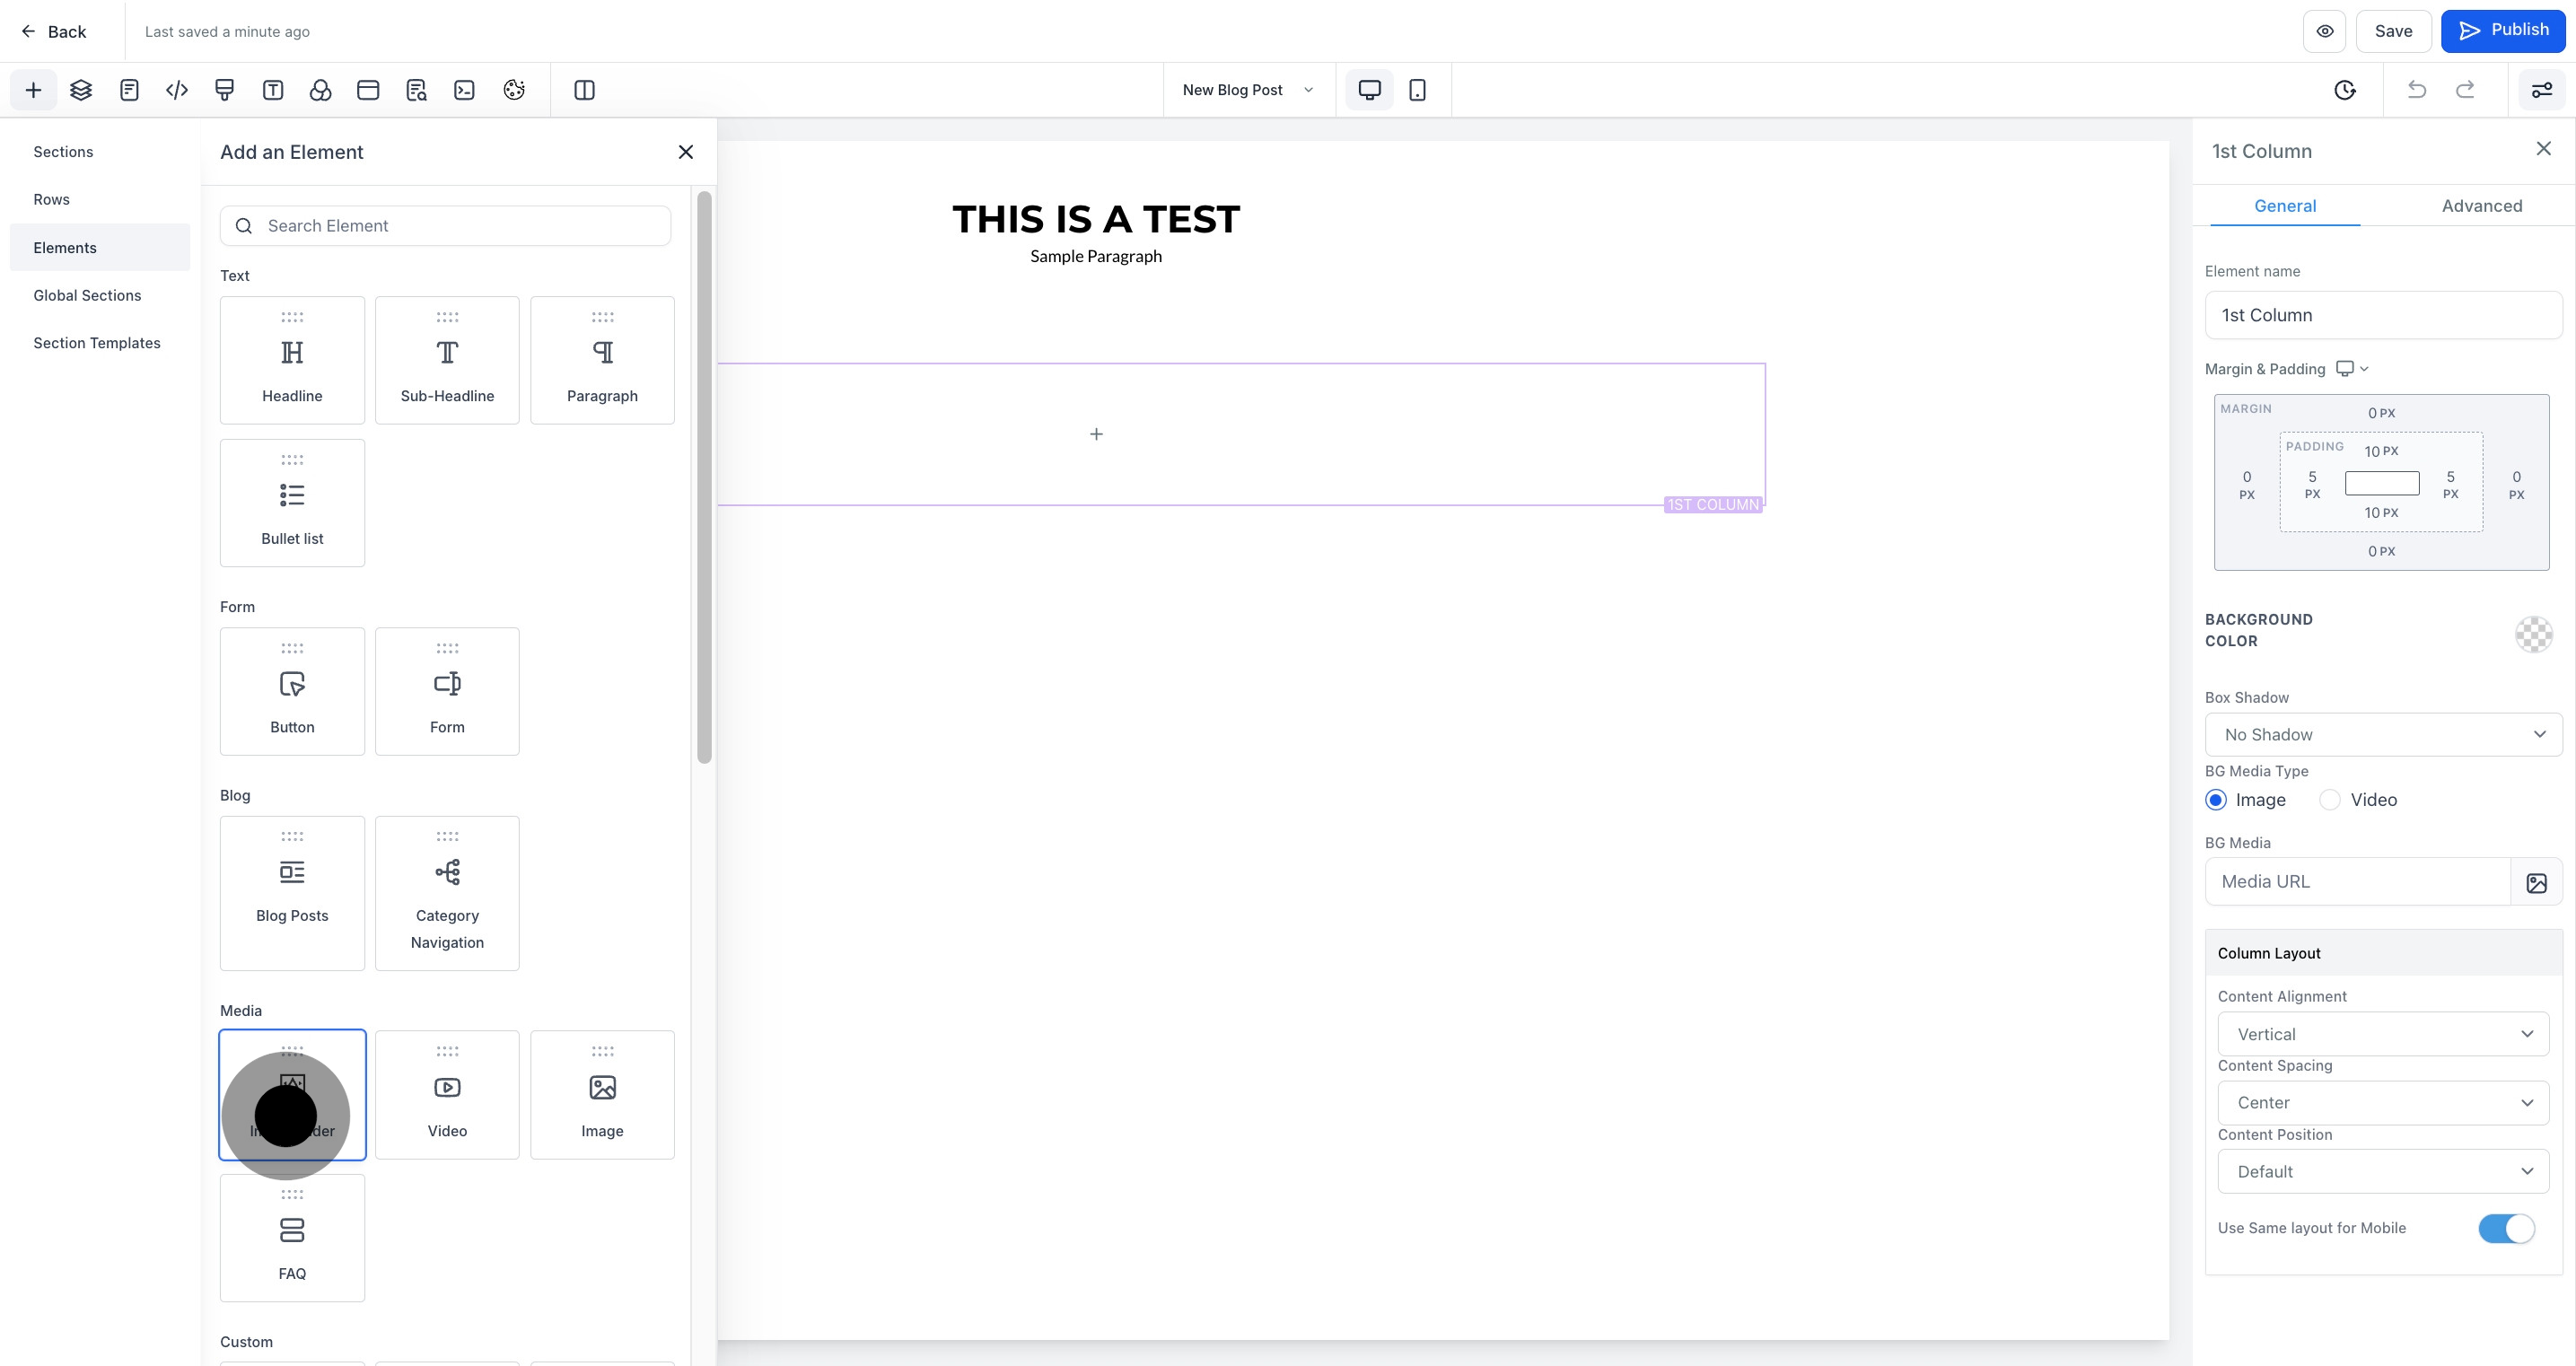Image resolution: width=2576 pixels, height=1366 pixels.
Task: Click the undo arrow icon
Action: (2417, 90)
